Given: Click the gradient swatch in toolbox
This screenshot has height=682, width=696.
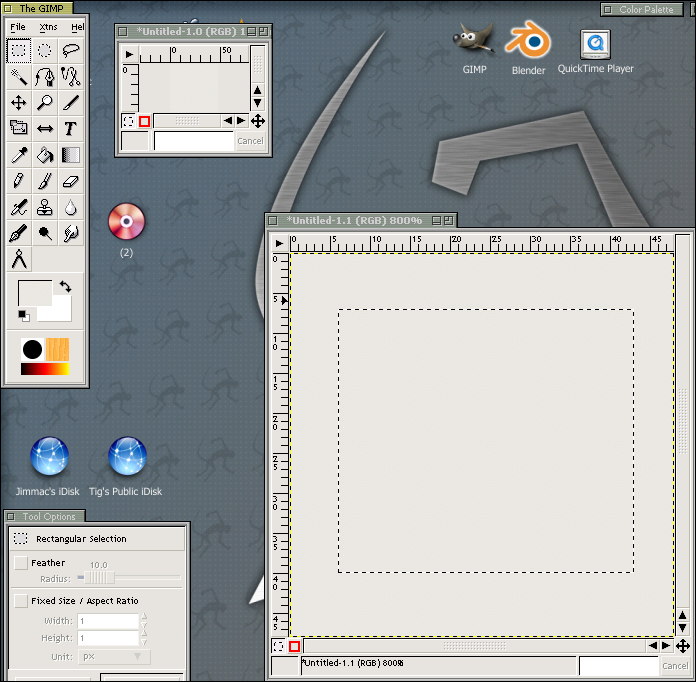Looking at the screenshot, I should coord(45,369).
